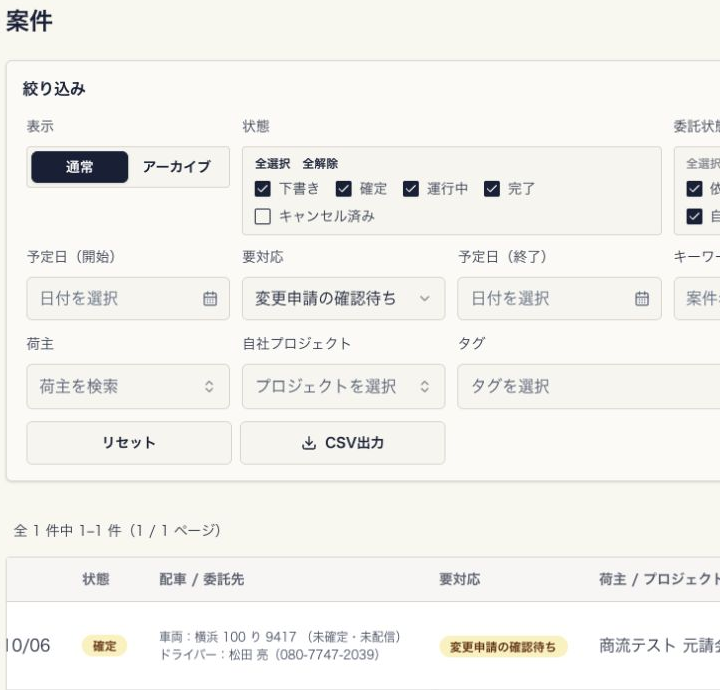The width and height of the screenshot is (720, 690).
Task: Click the 荷主 / プロジェクト column header
Action: click(659, 579)
